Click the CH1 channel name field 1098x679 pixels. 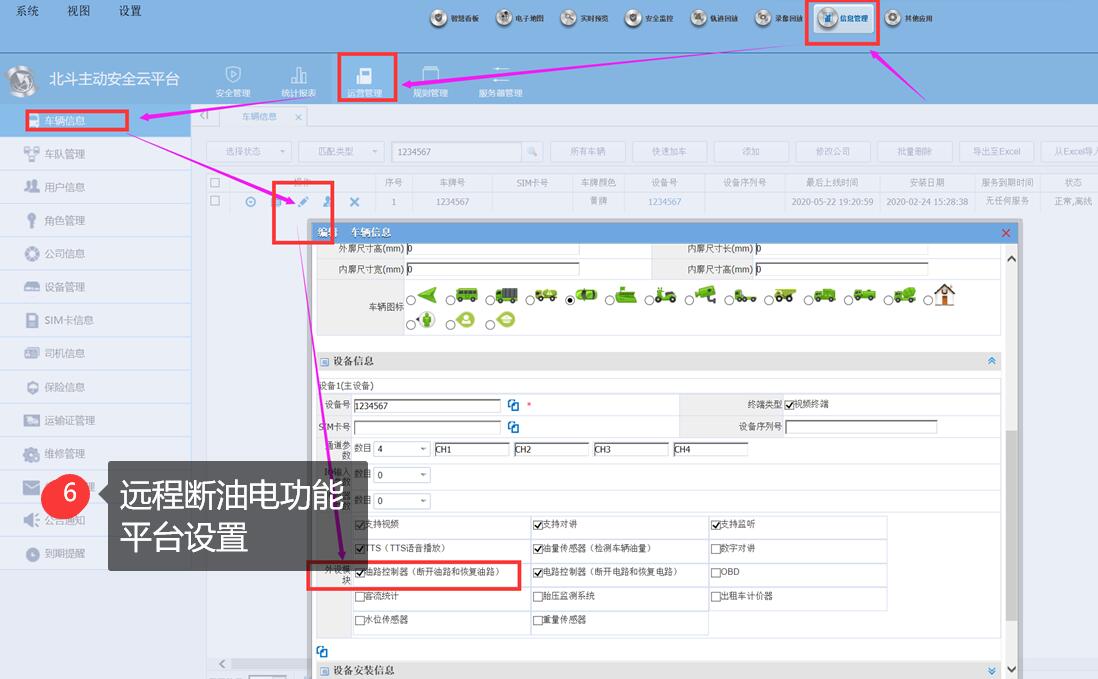tap(471, 449)
